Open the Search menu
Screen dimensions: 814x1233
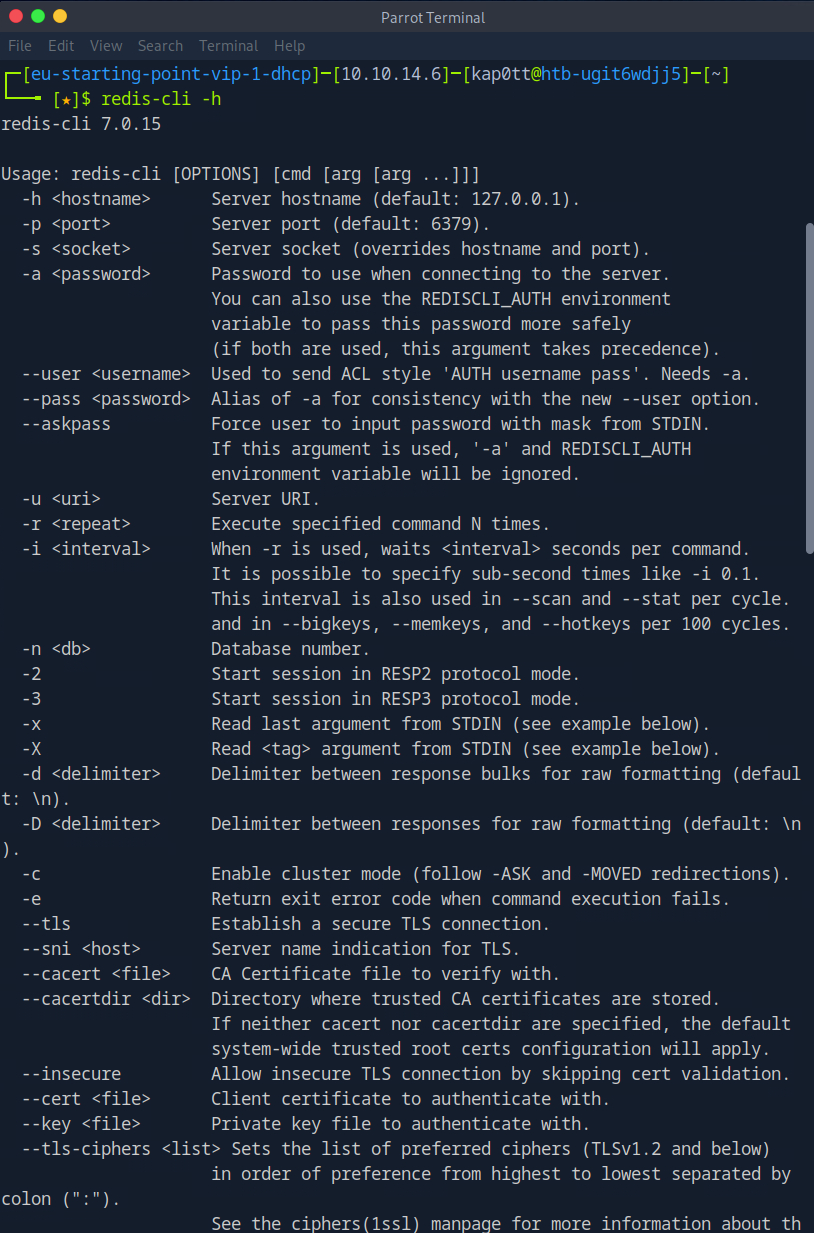click(160, 46)
